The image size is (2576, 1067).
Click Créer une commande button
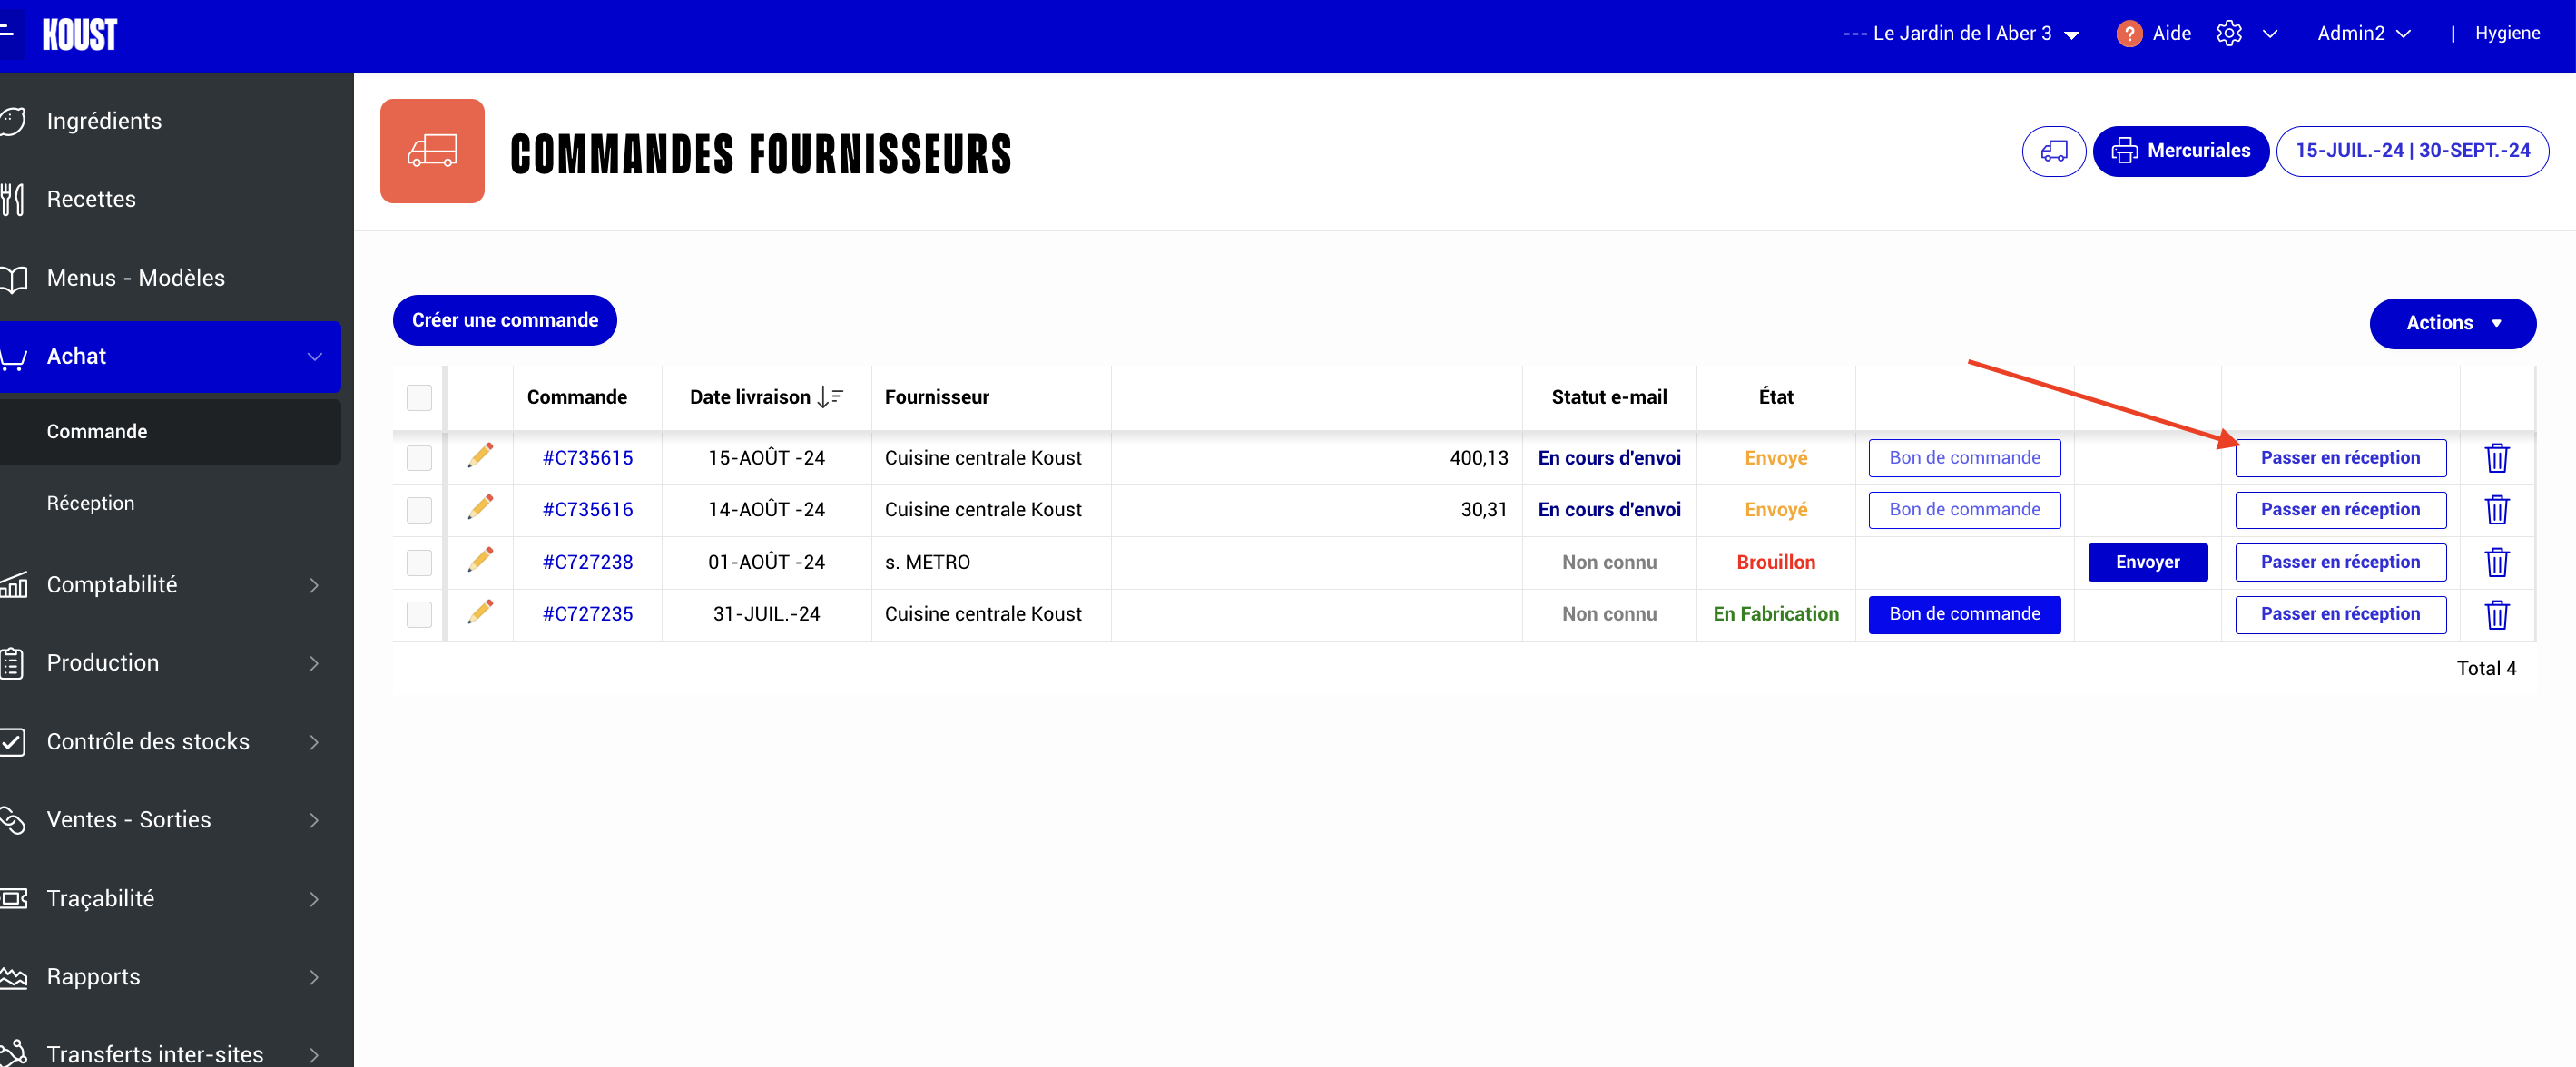[x=505, y=320]
